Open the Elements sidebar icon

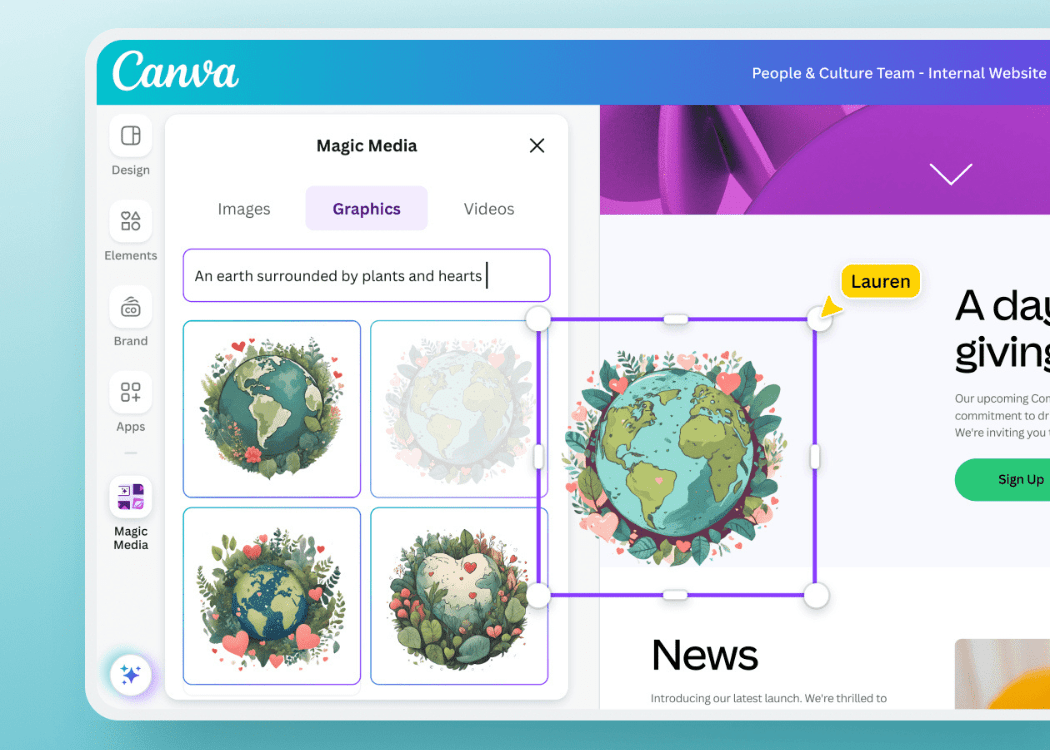131,221
